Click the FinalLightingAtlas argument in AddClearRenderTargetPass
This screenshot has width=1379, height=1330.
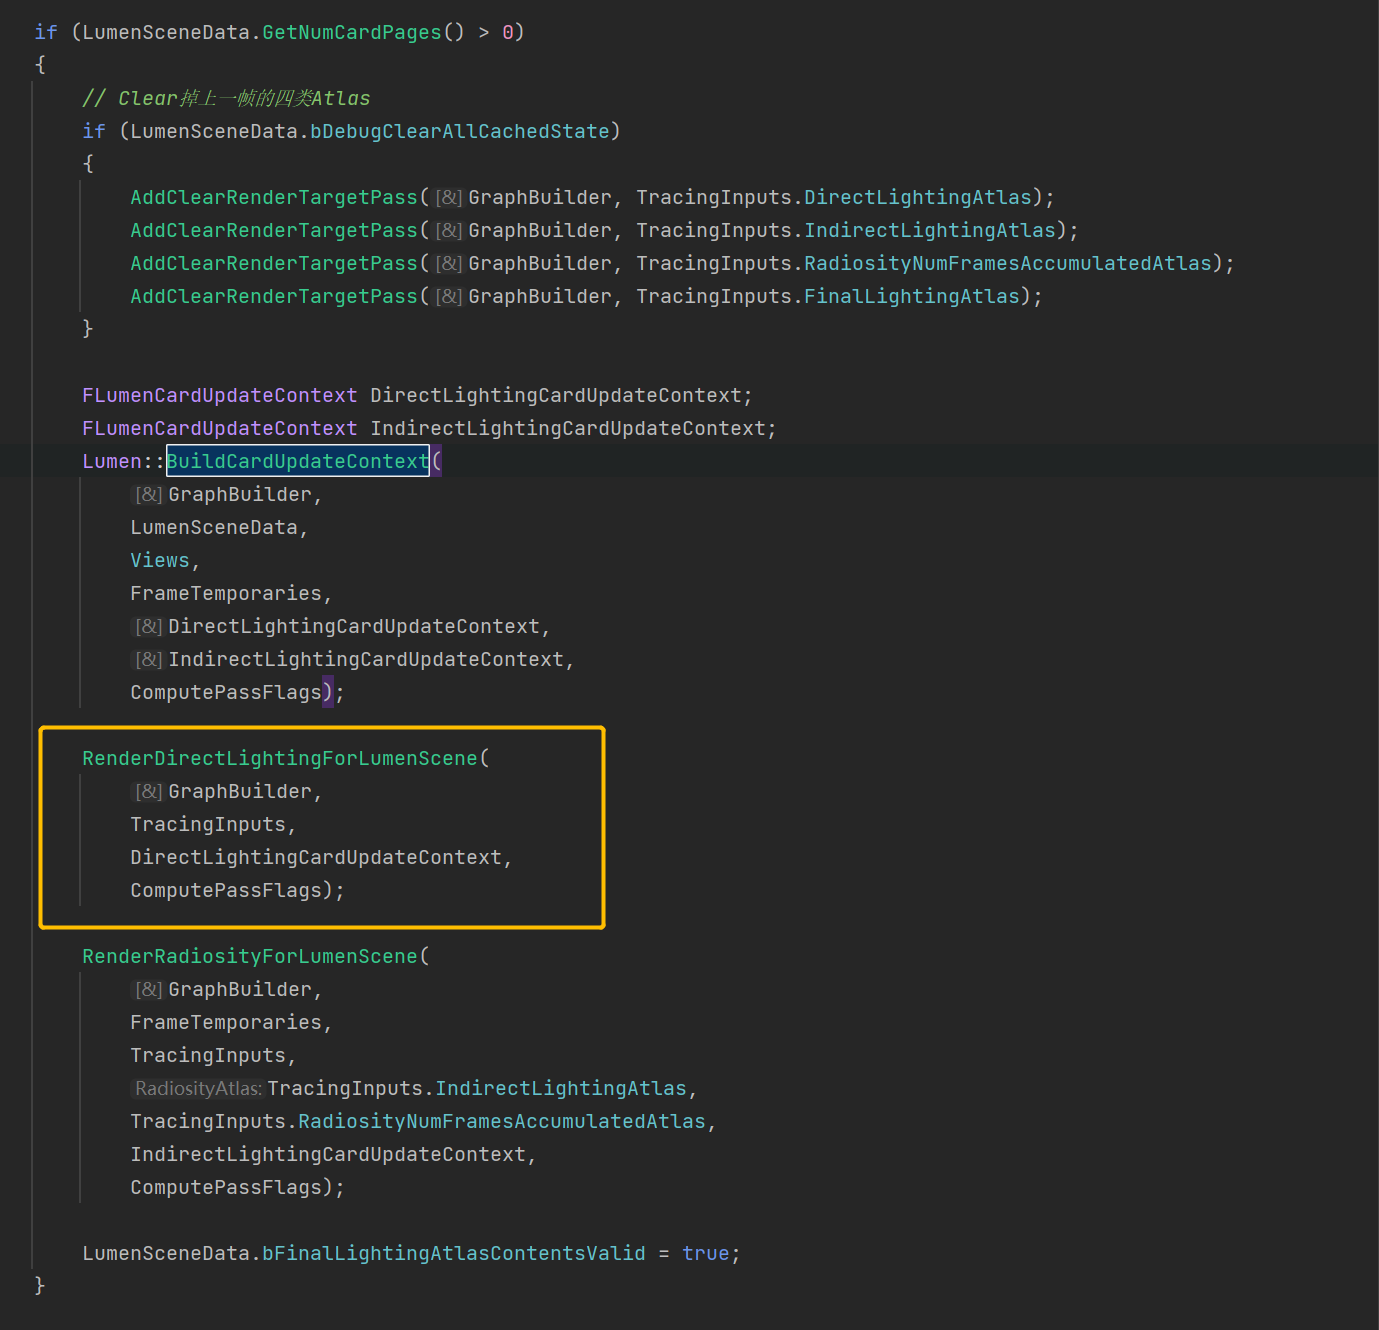tap(911, 296)
